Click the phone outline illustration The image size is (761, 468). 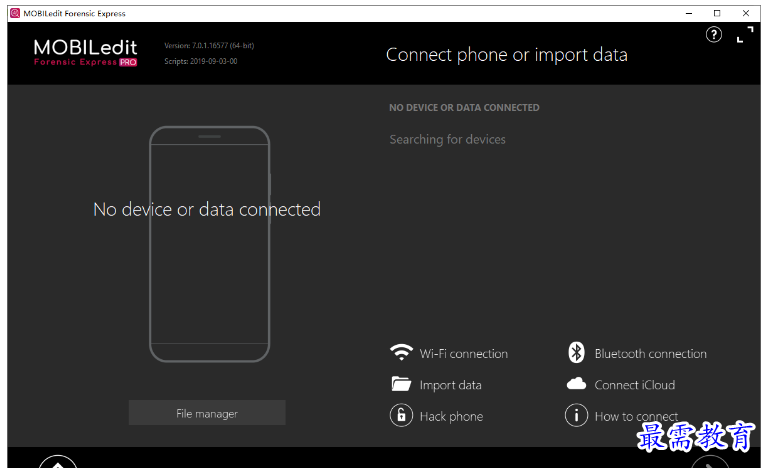210,244
